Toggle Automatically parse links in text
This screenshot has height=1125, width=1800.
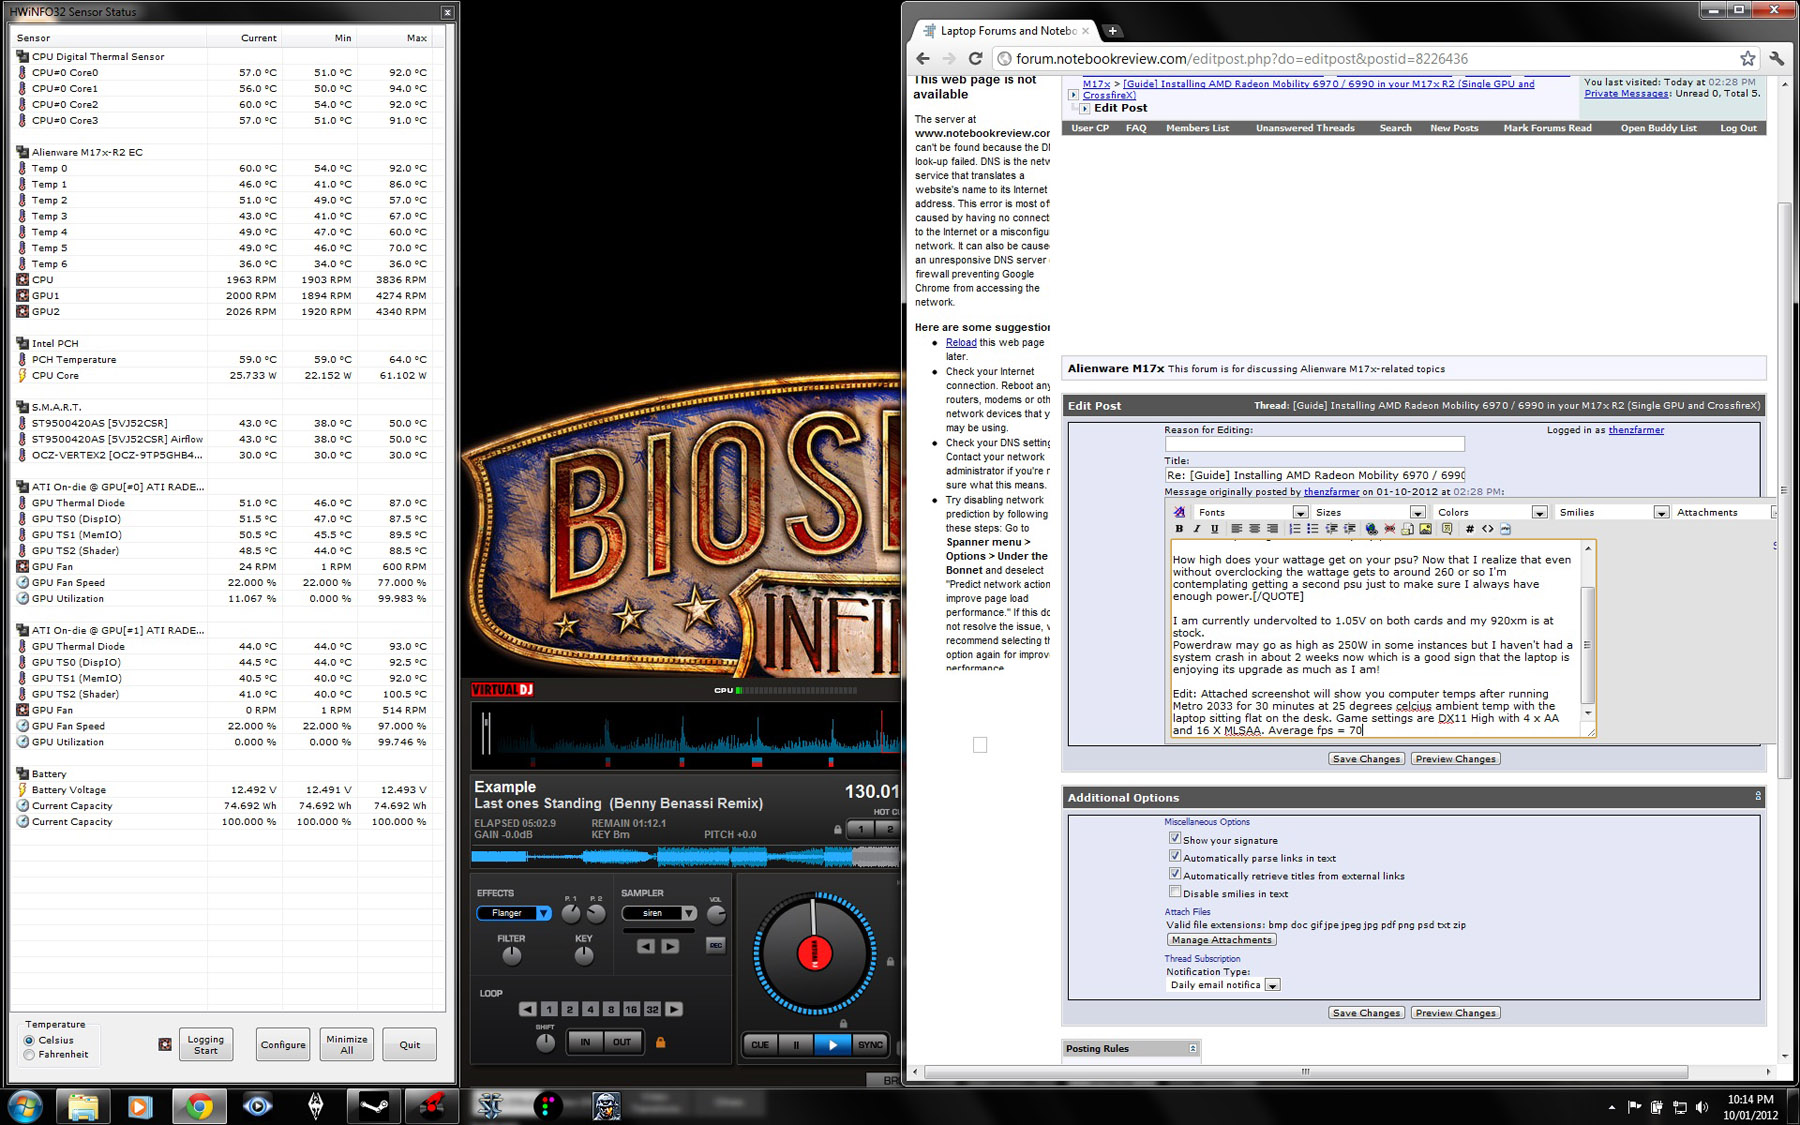(1175, 857)
